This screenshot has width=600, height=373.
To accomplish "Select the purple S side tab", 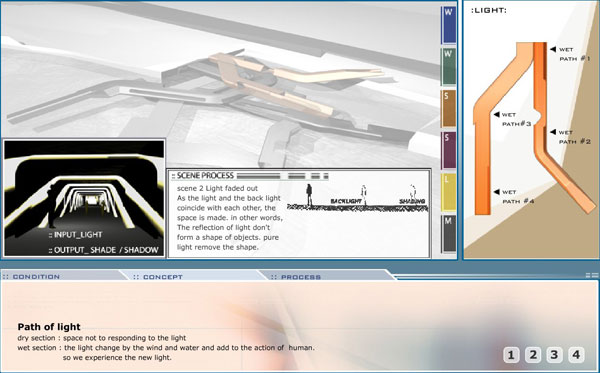I will point(448,150).
